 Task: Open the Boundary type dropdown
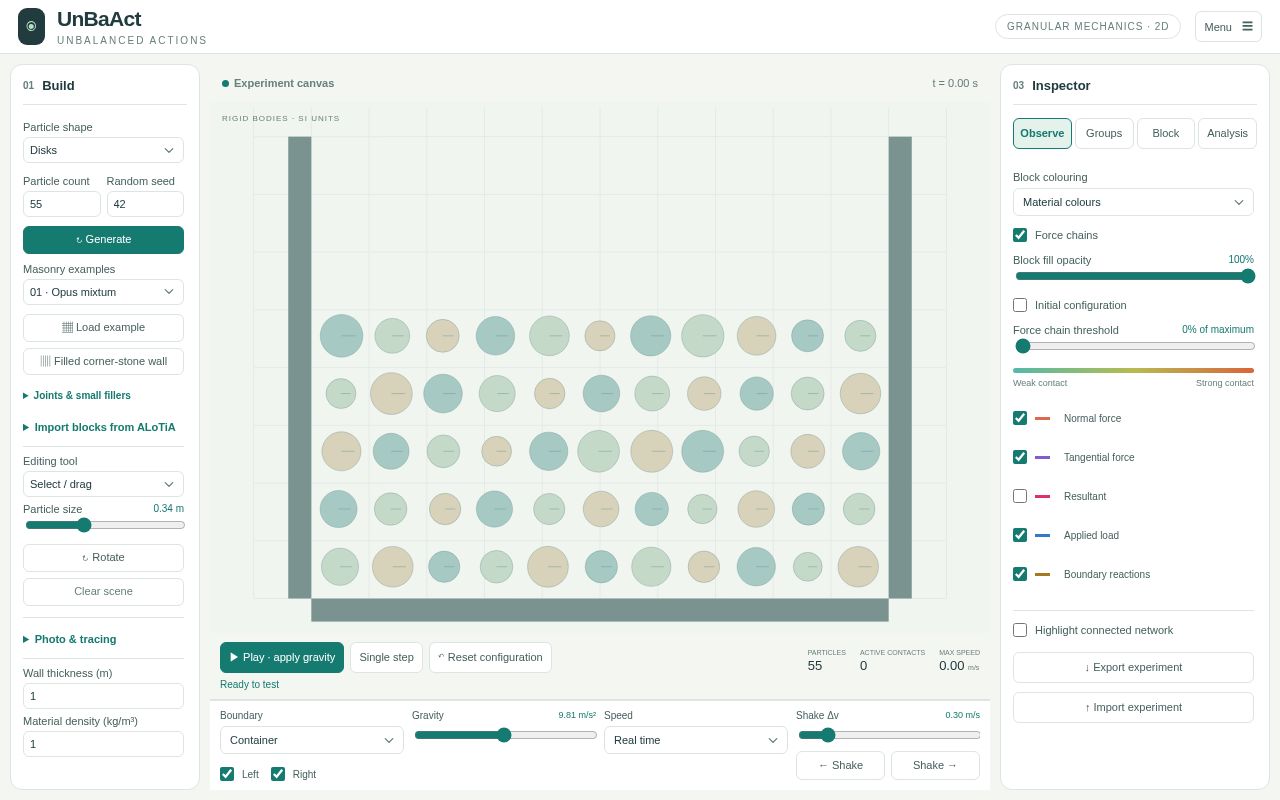[312, 740]
